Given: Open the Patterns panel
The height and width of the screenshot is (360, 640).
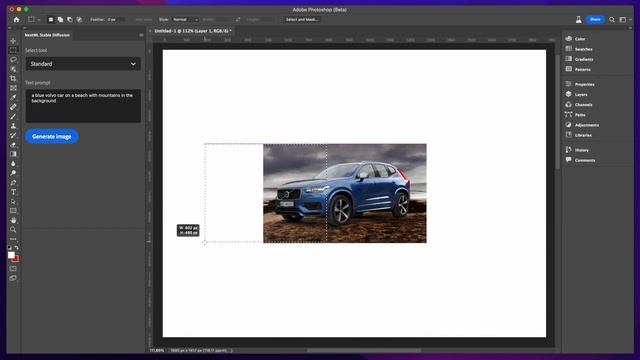Looking at the screenshot, I should (x=578, y=69).
